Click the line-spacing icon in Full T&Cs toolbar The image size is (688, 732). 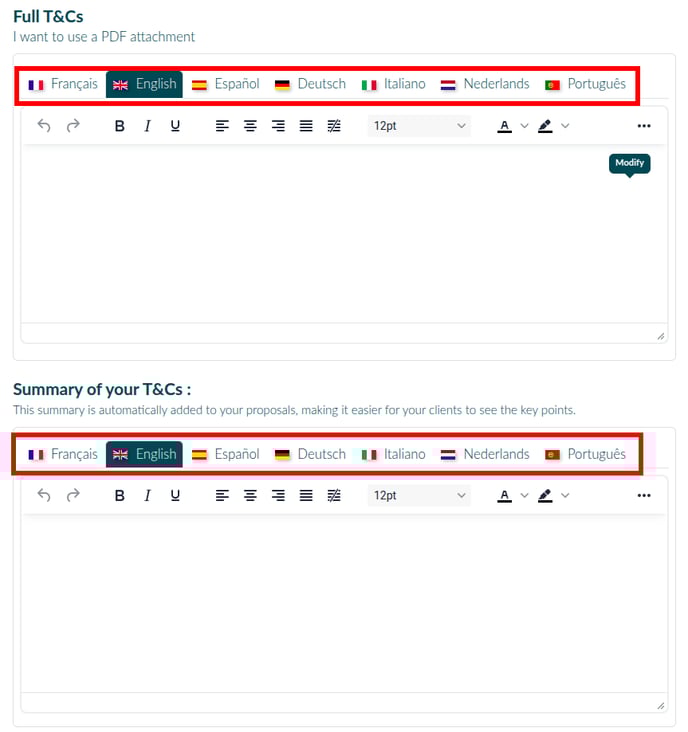[x=334, y=126]
